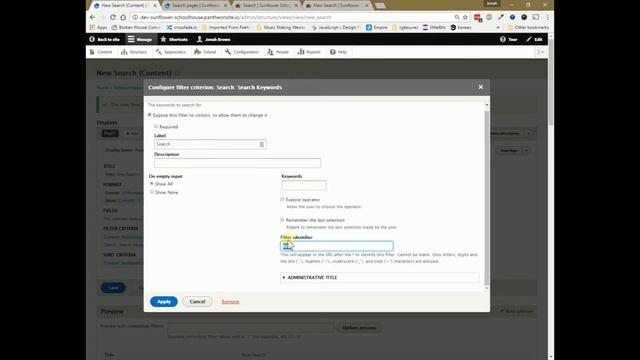Open the Jonah Brown user menu
The width and height of the screenshot is (640, 360).
213,39
